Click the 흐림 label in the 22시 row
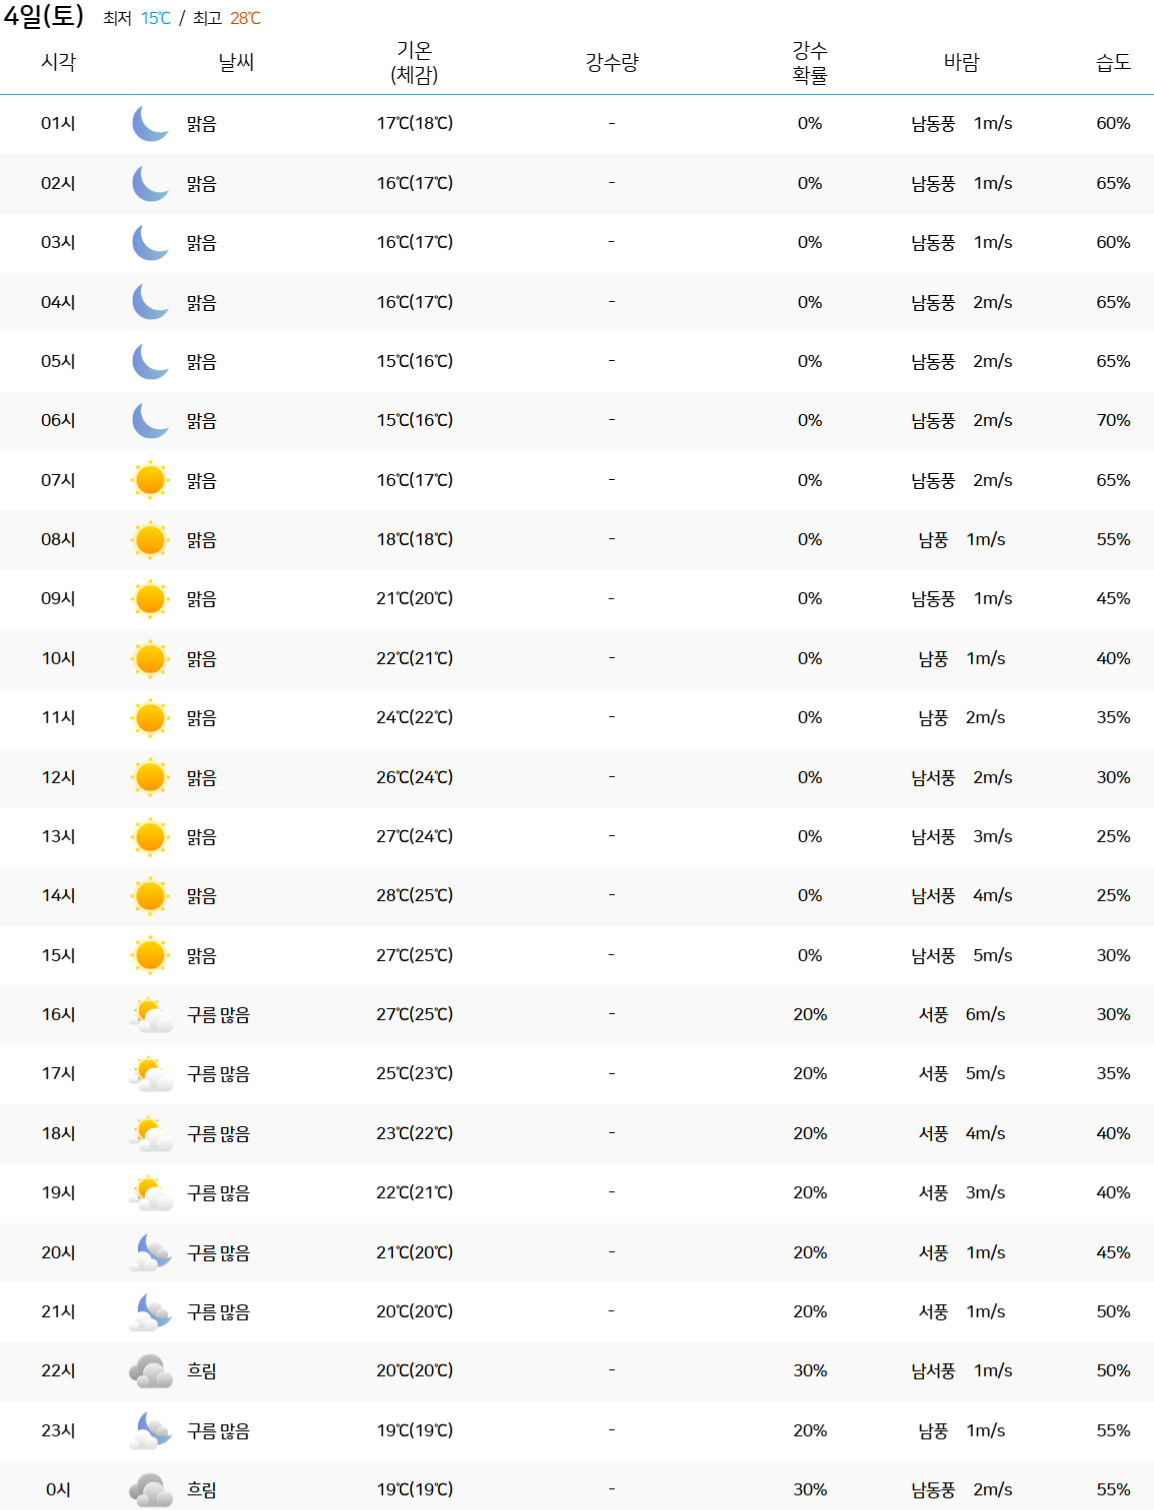 click(x=202, y=1371)
